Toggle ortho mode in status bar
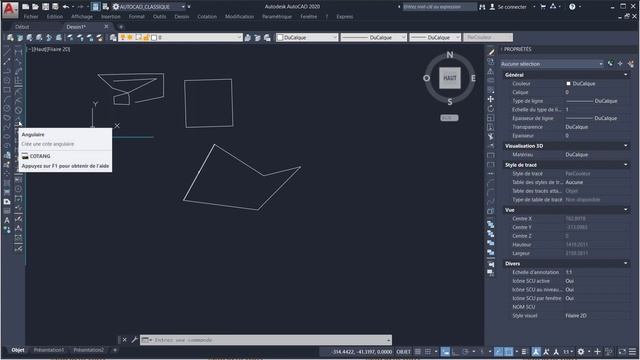This screenshot has height=360, width=640. (456, 352)
